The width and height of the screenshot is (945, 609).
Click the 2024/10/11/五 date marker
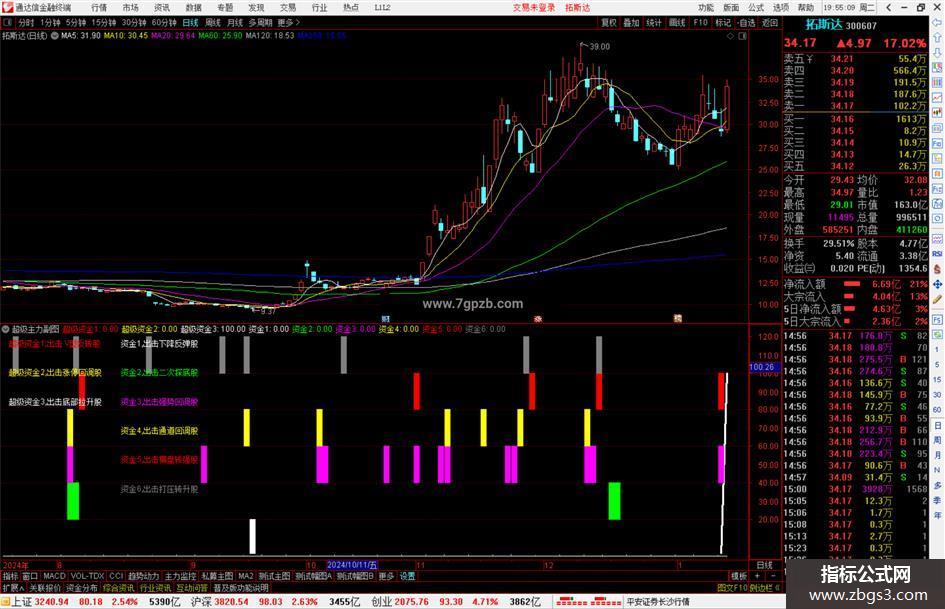point(352,565)
